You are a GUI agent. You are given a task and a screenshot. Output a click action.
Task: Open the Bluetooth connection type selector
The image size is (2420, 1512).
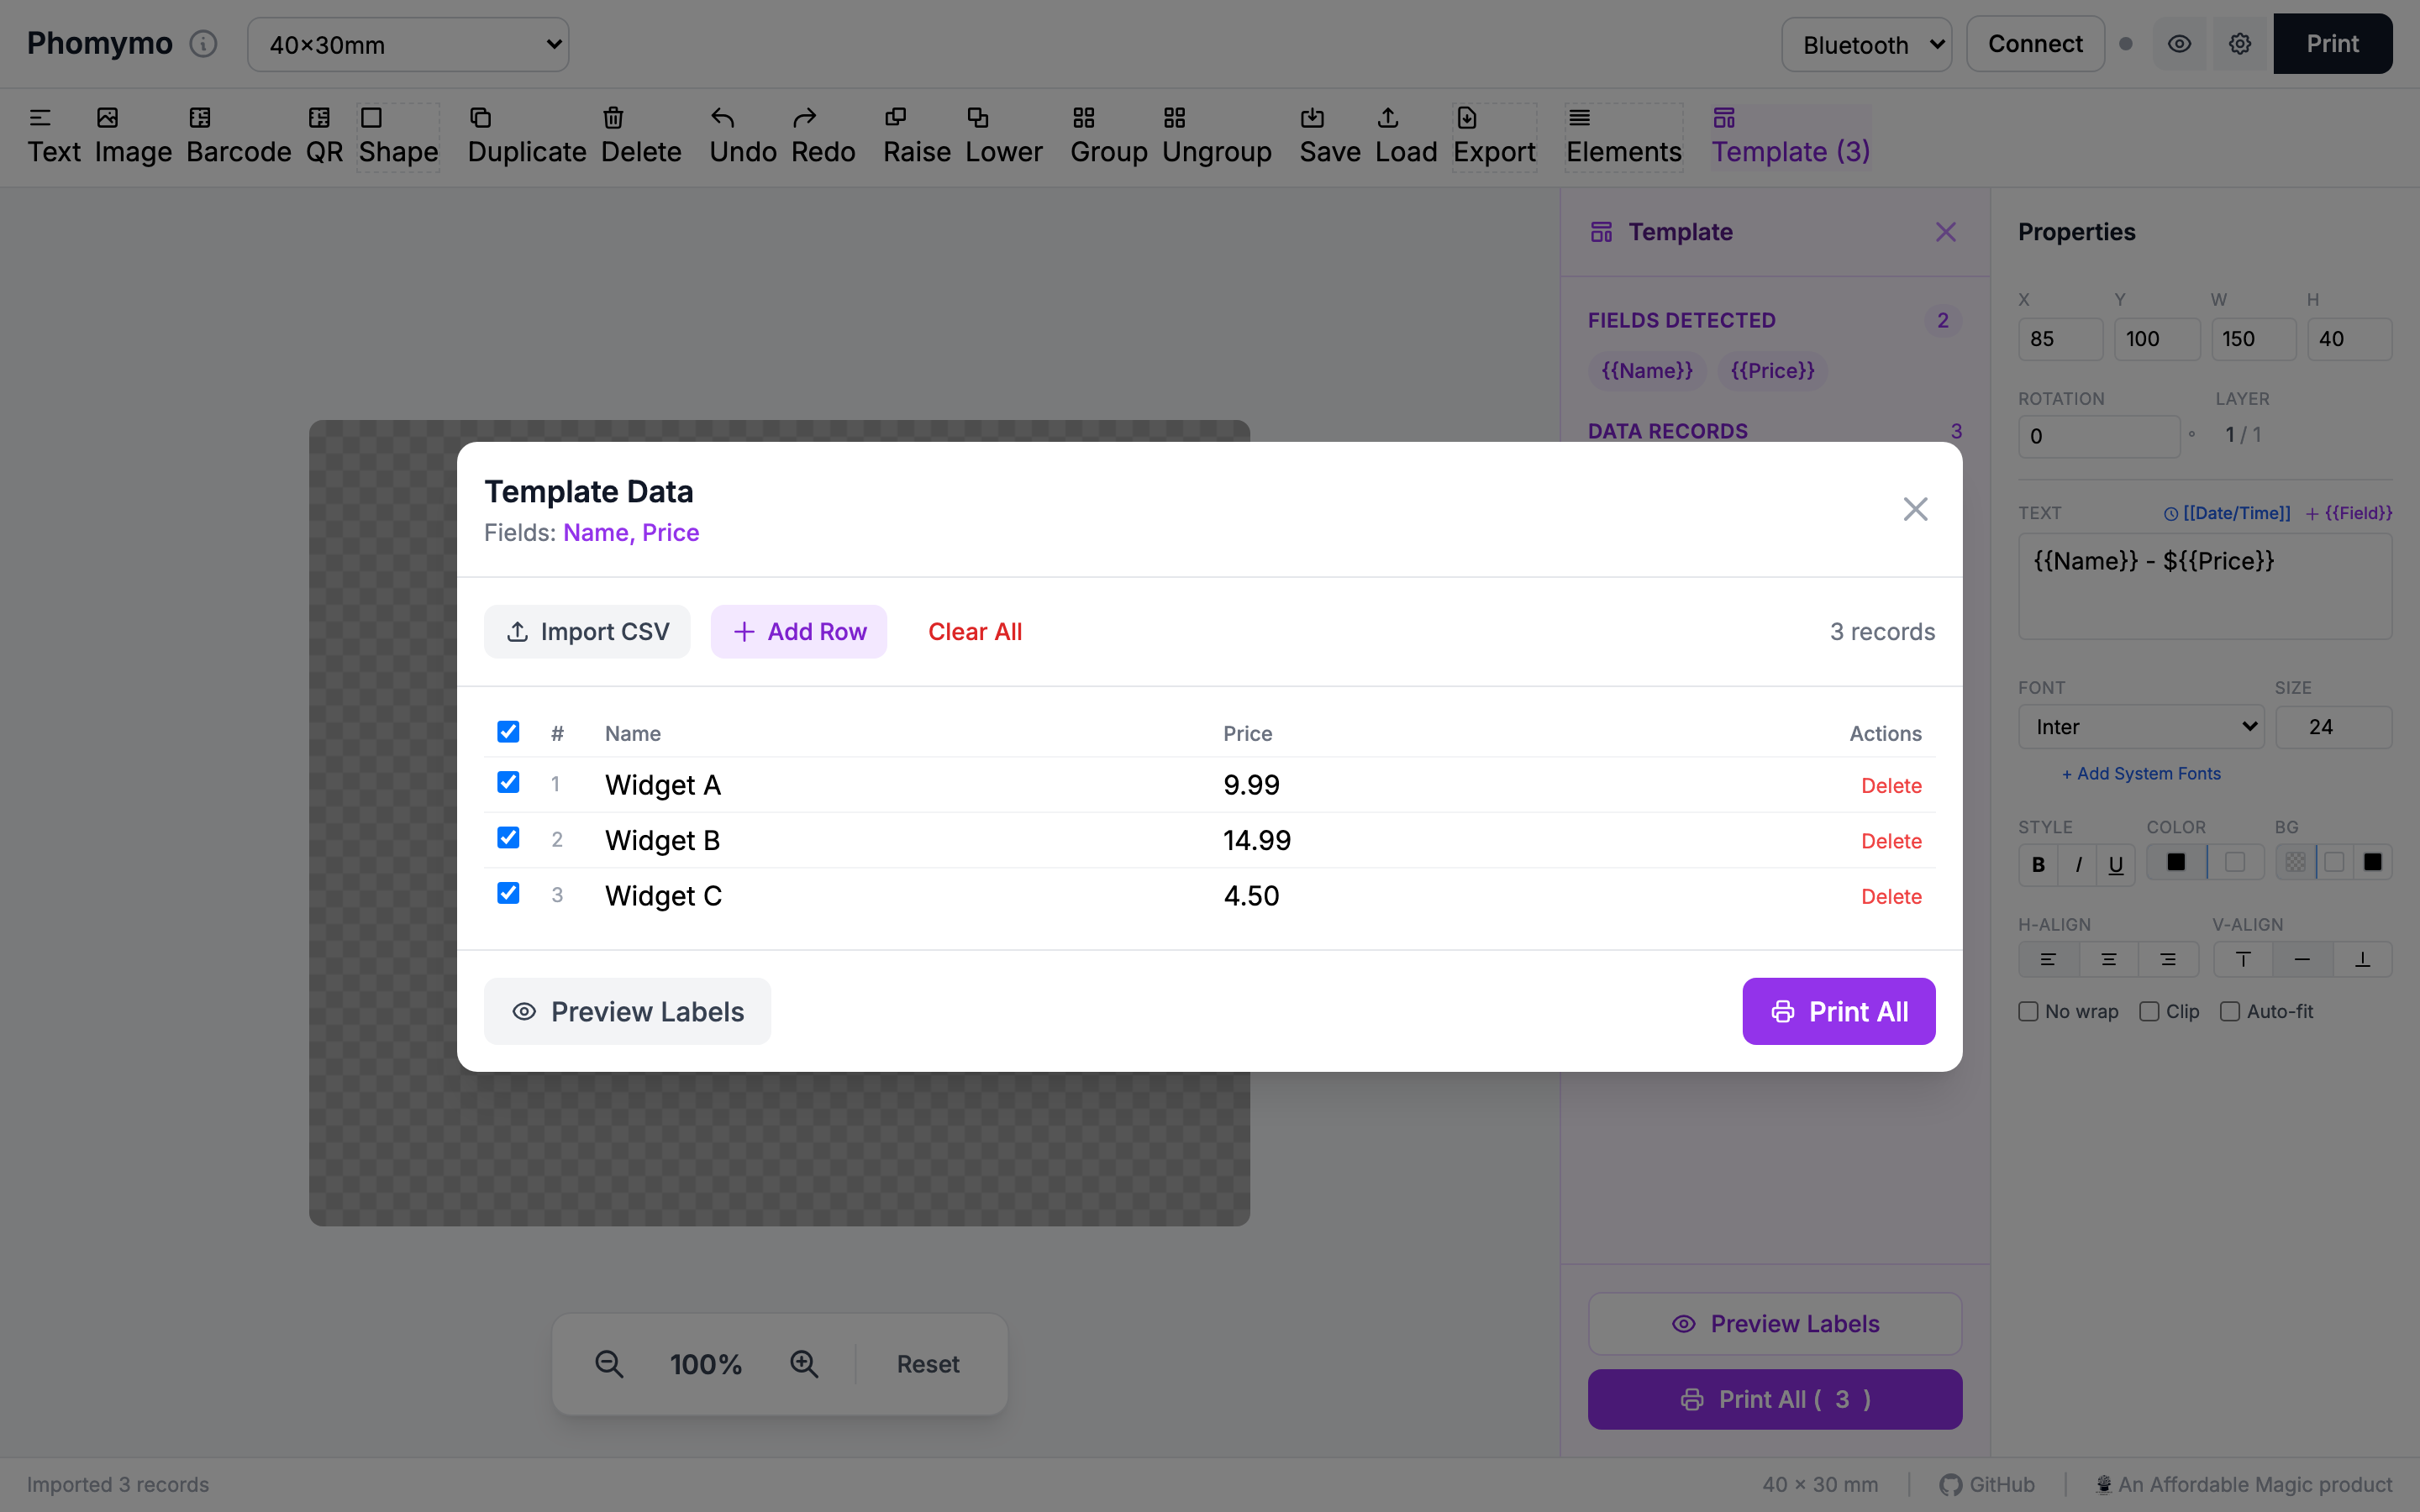1866,44
